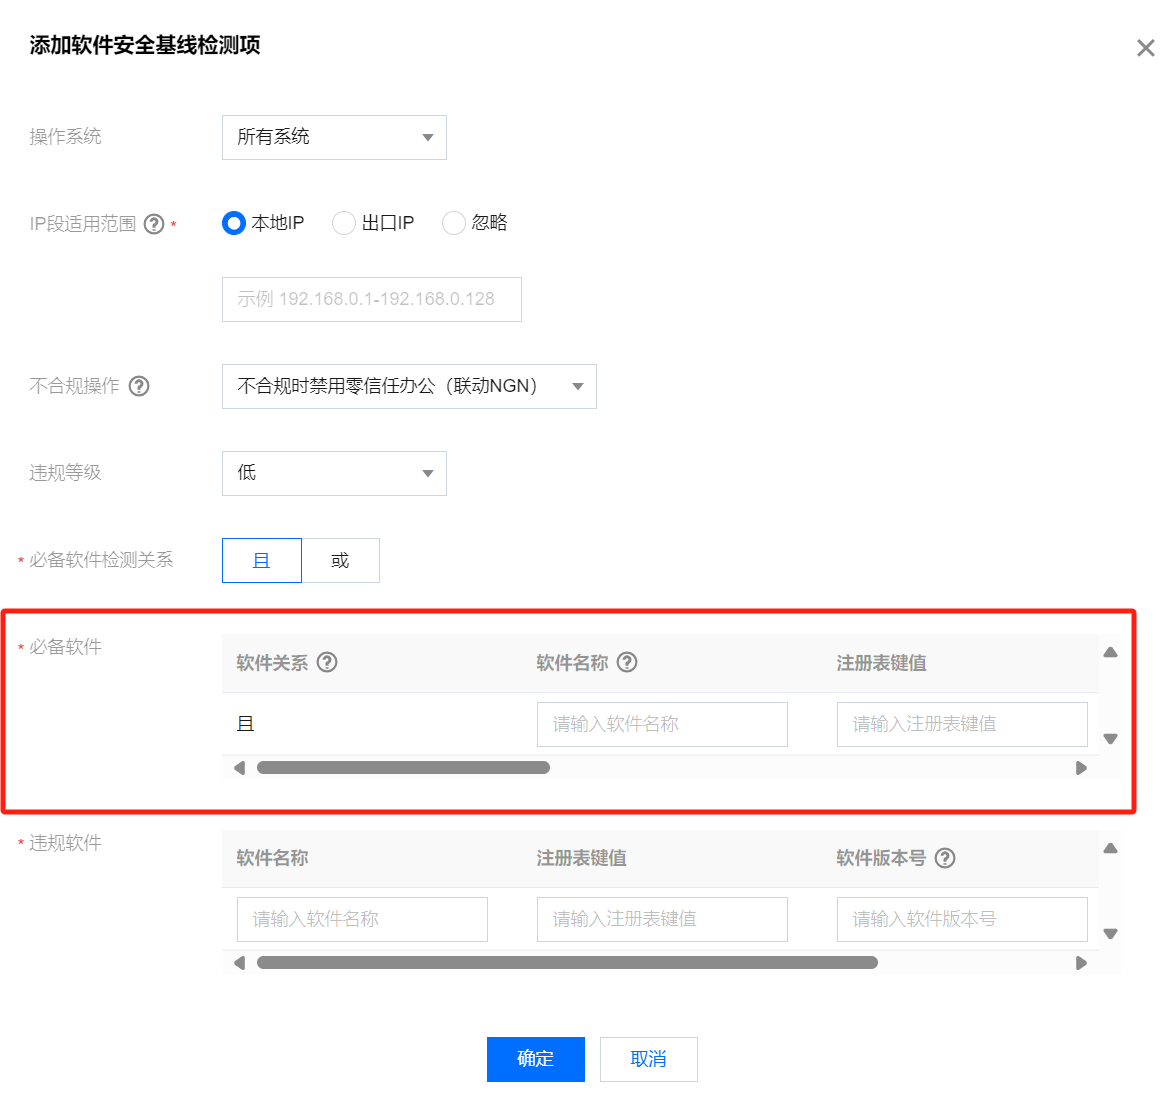Click the 确定 button
The width and height of the screenshot is (1165, 1101).
tap(536, 1059)
